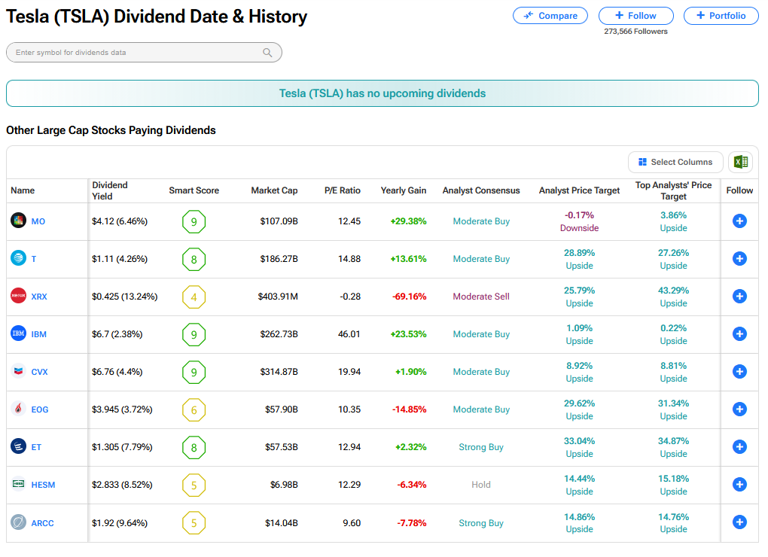Viewport: 768px width, 557px height.
Task: Click the Excel export icon
Action: coord(740,162)
